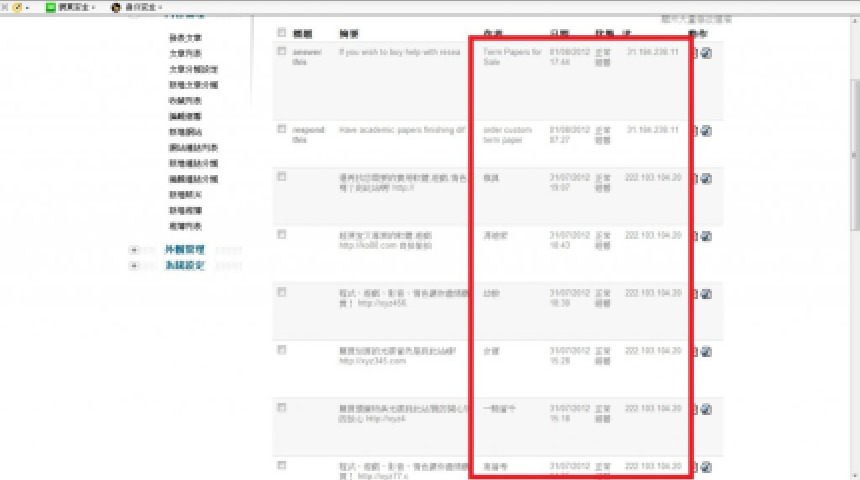Click the checkmark icon for the 31/07/2012 18:43 row
Screen dimensions: 860x480
707,237
